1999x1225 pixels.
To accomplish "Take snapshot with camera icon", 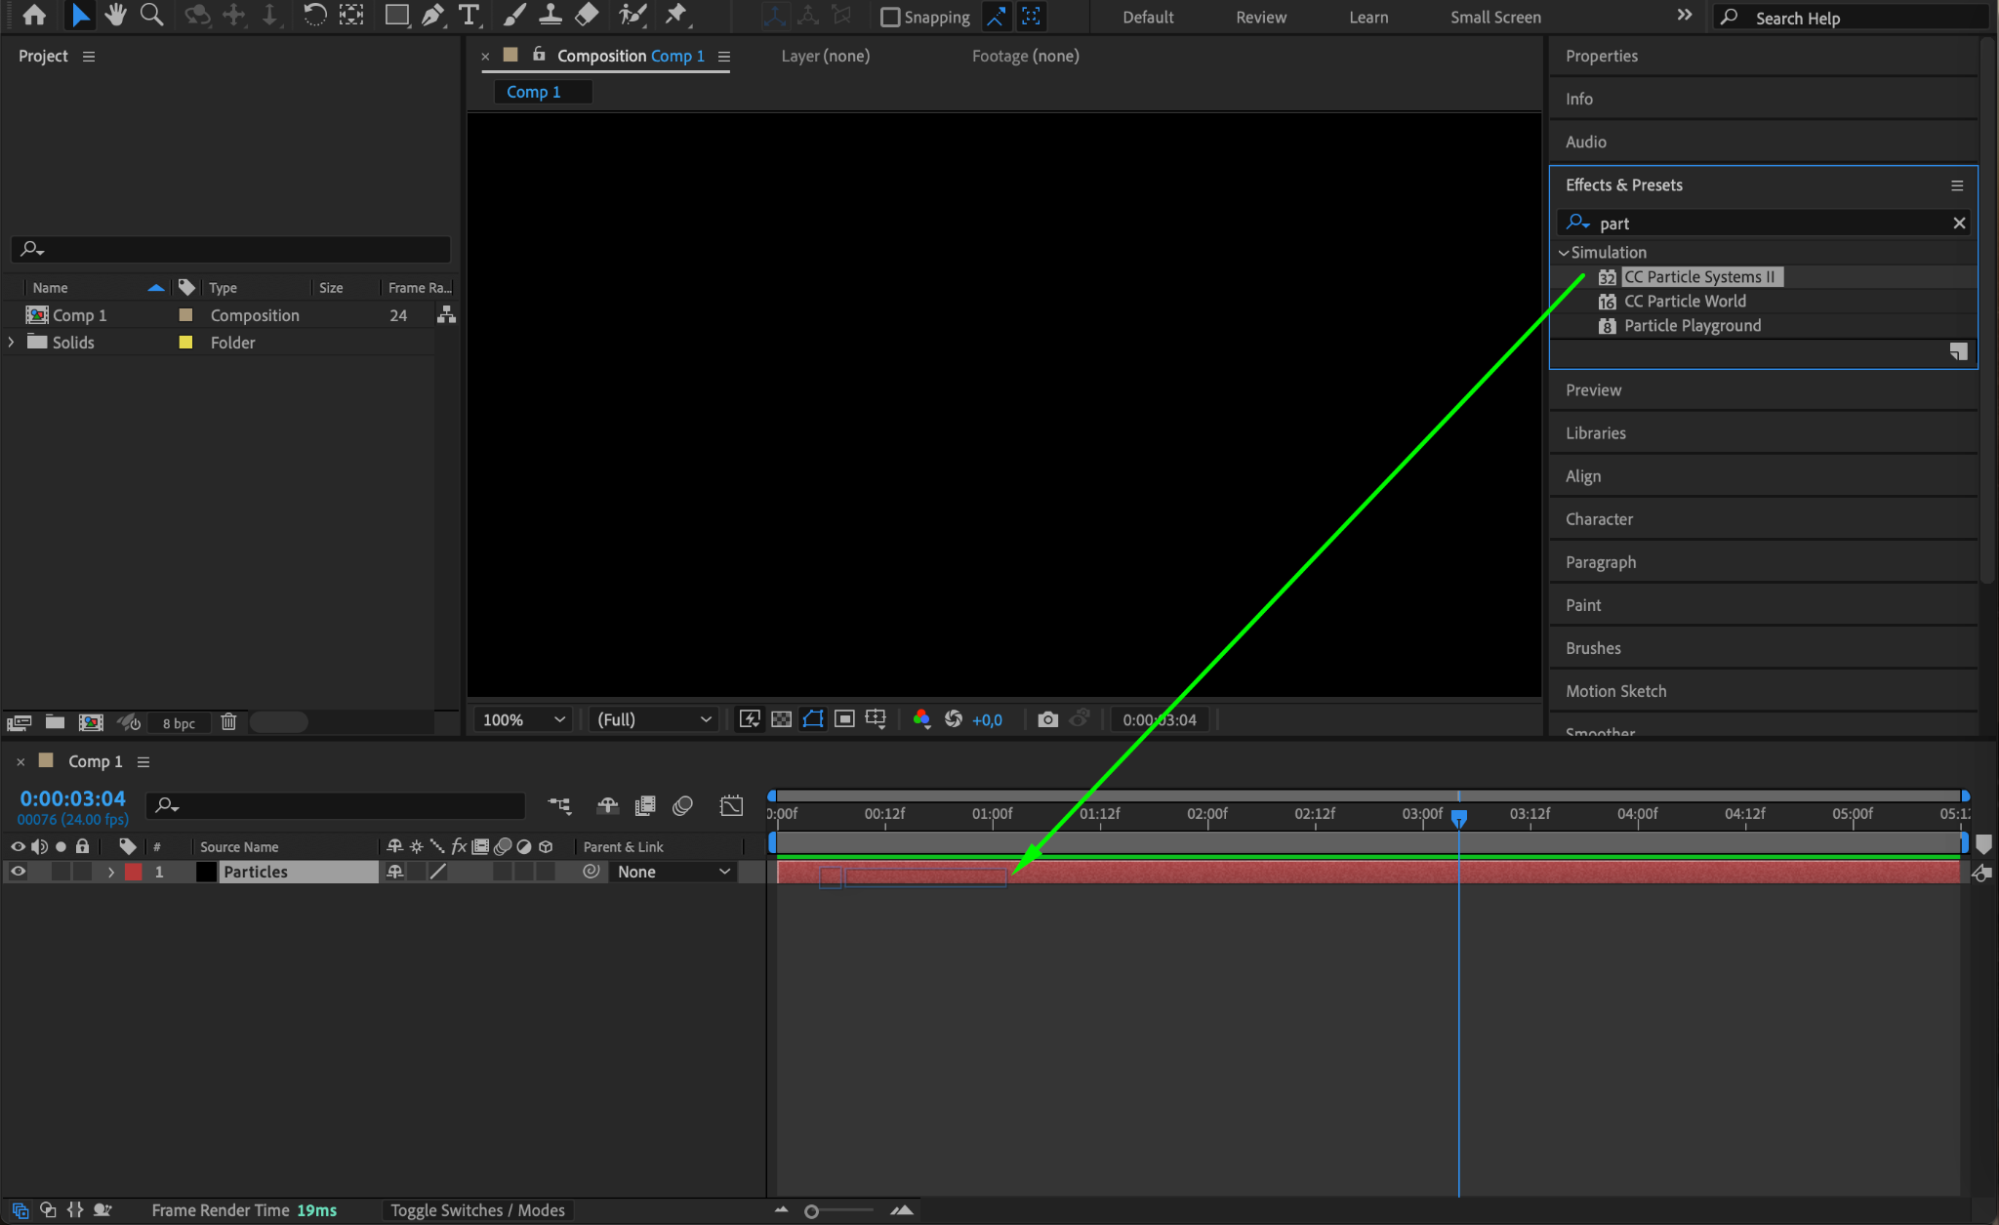I will point(1047,719).
